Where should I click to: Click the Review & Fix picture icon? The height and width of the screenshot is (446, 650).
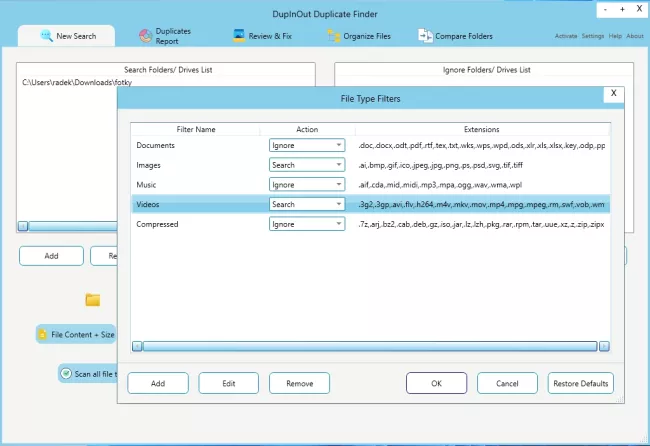point(239,36)
